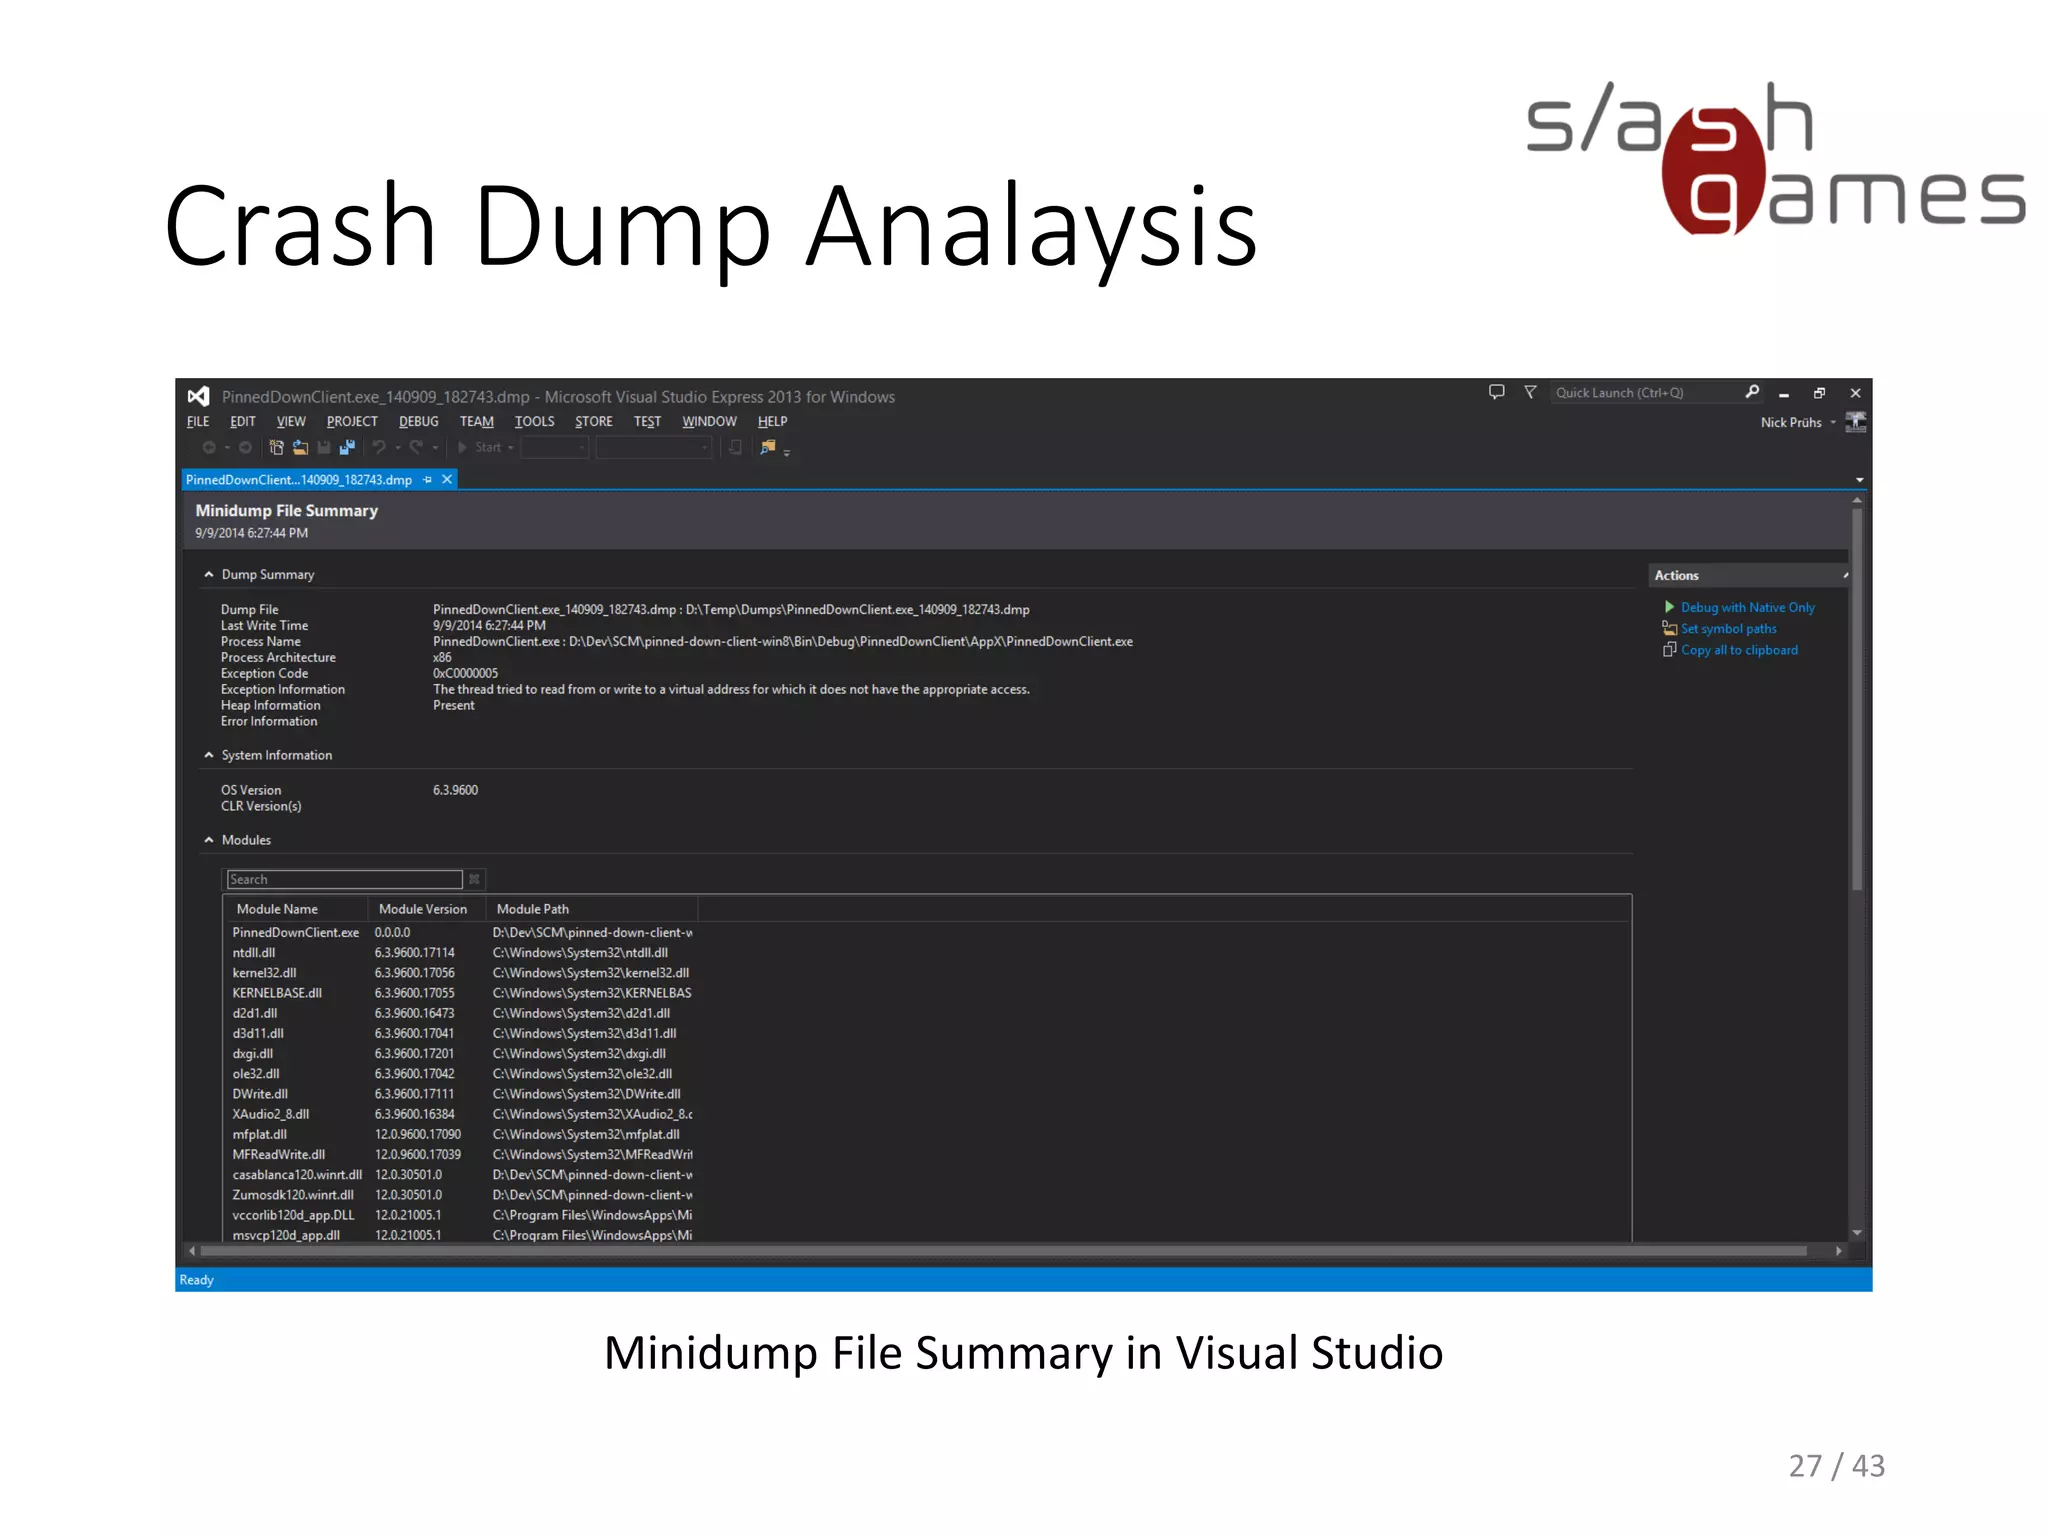Image resolution: width=2048 pixels, height=1536 pixels.
Task: Open the EDIT menu
Action: click(x=243, y=422)
